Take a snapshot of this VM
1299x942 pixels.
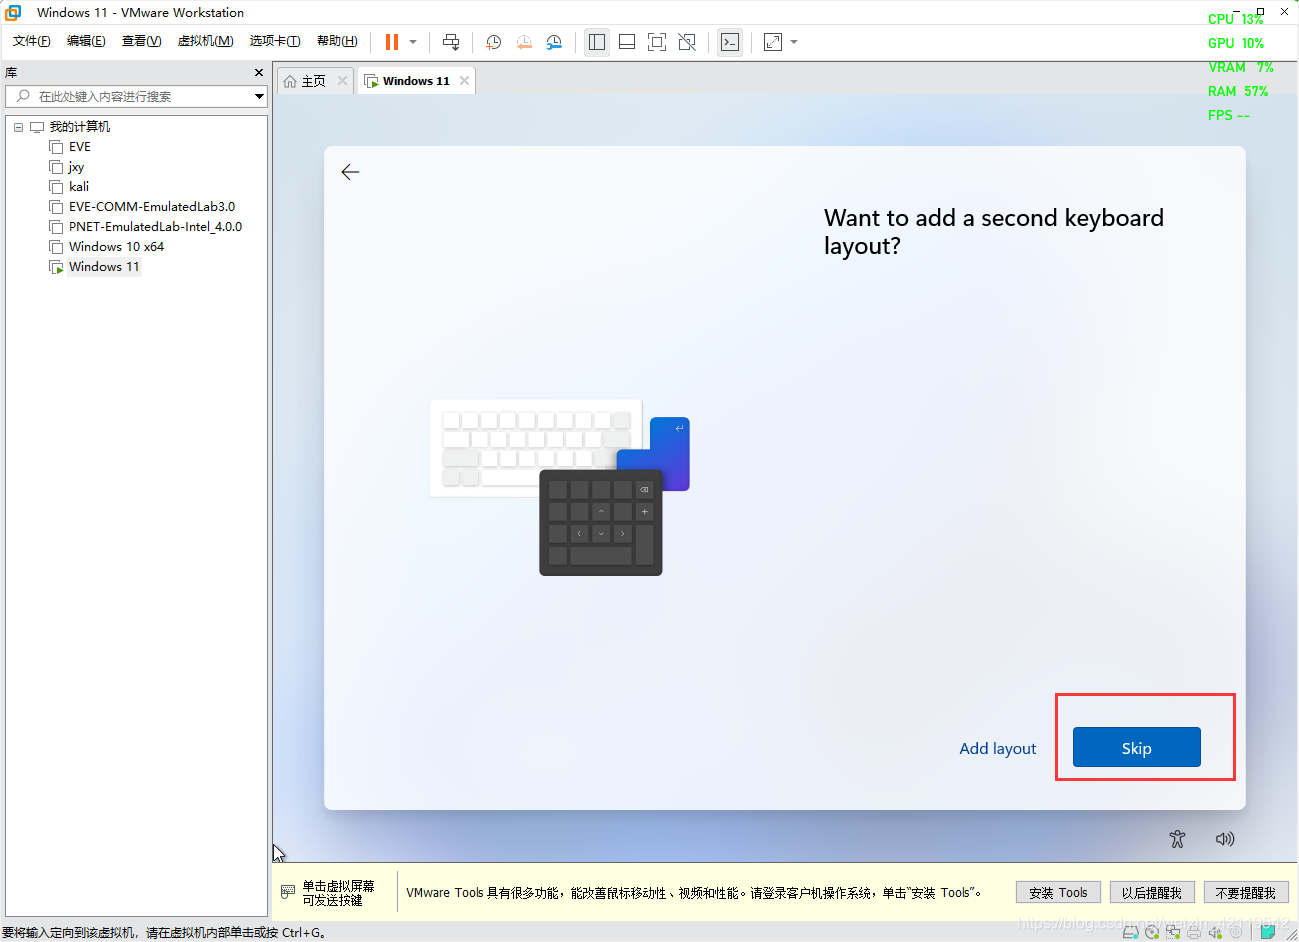[493, 42]
